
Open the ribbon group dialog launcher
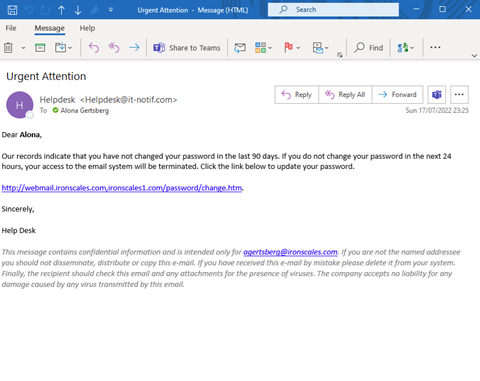[340, 55]
